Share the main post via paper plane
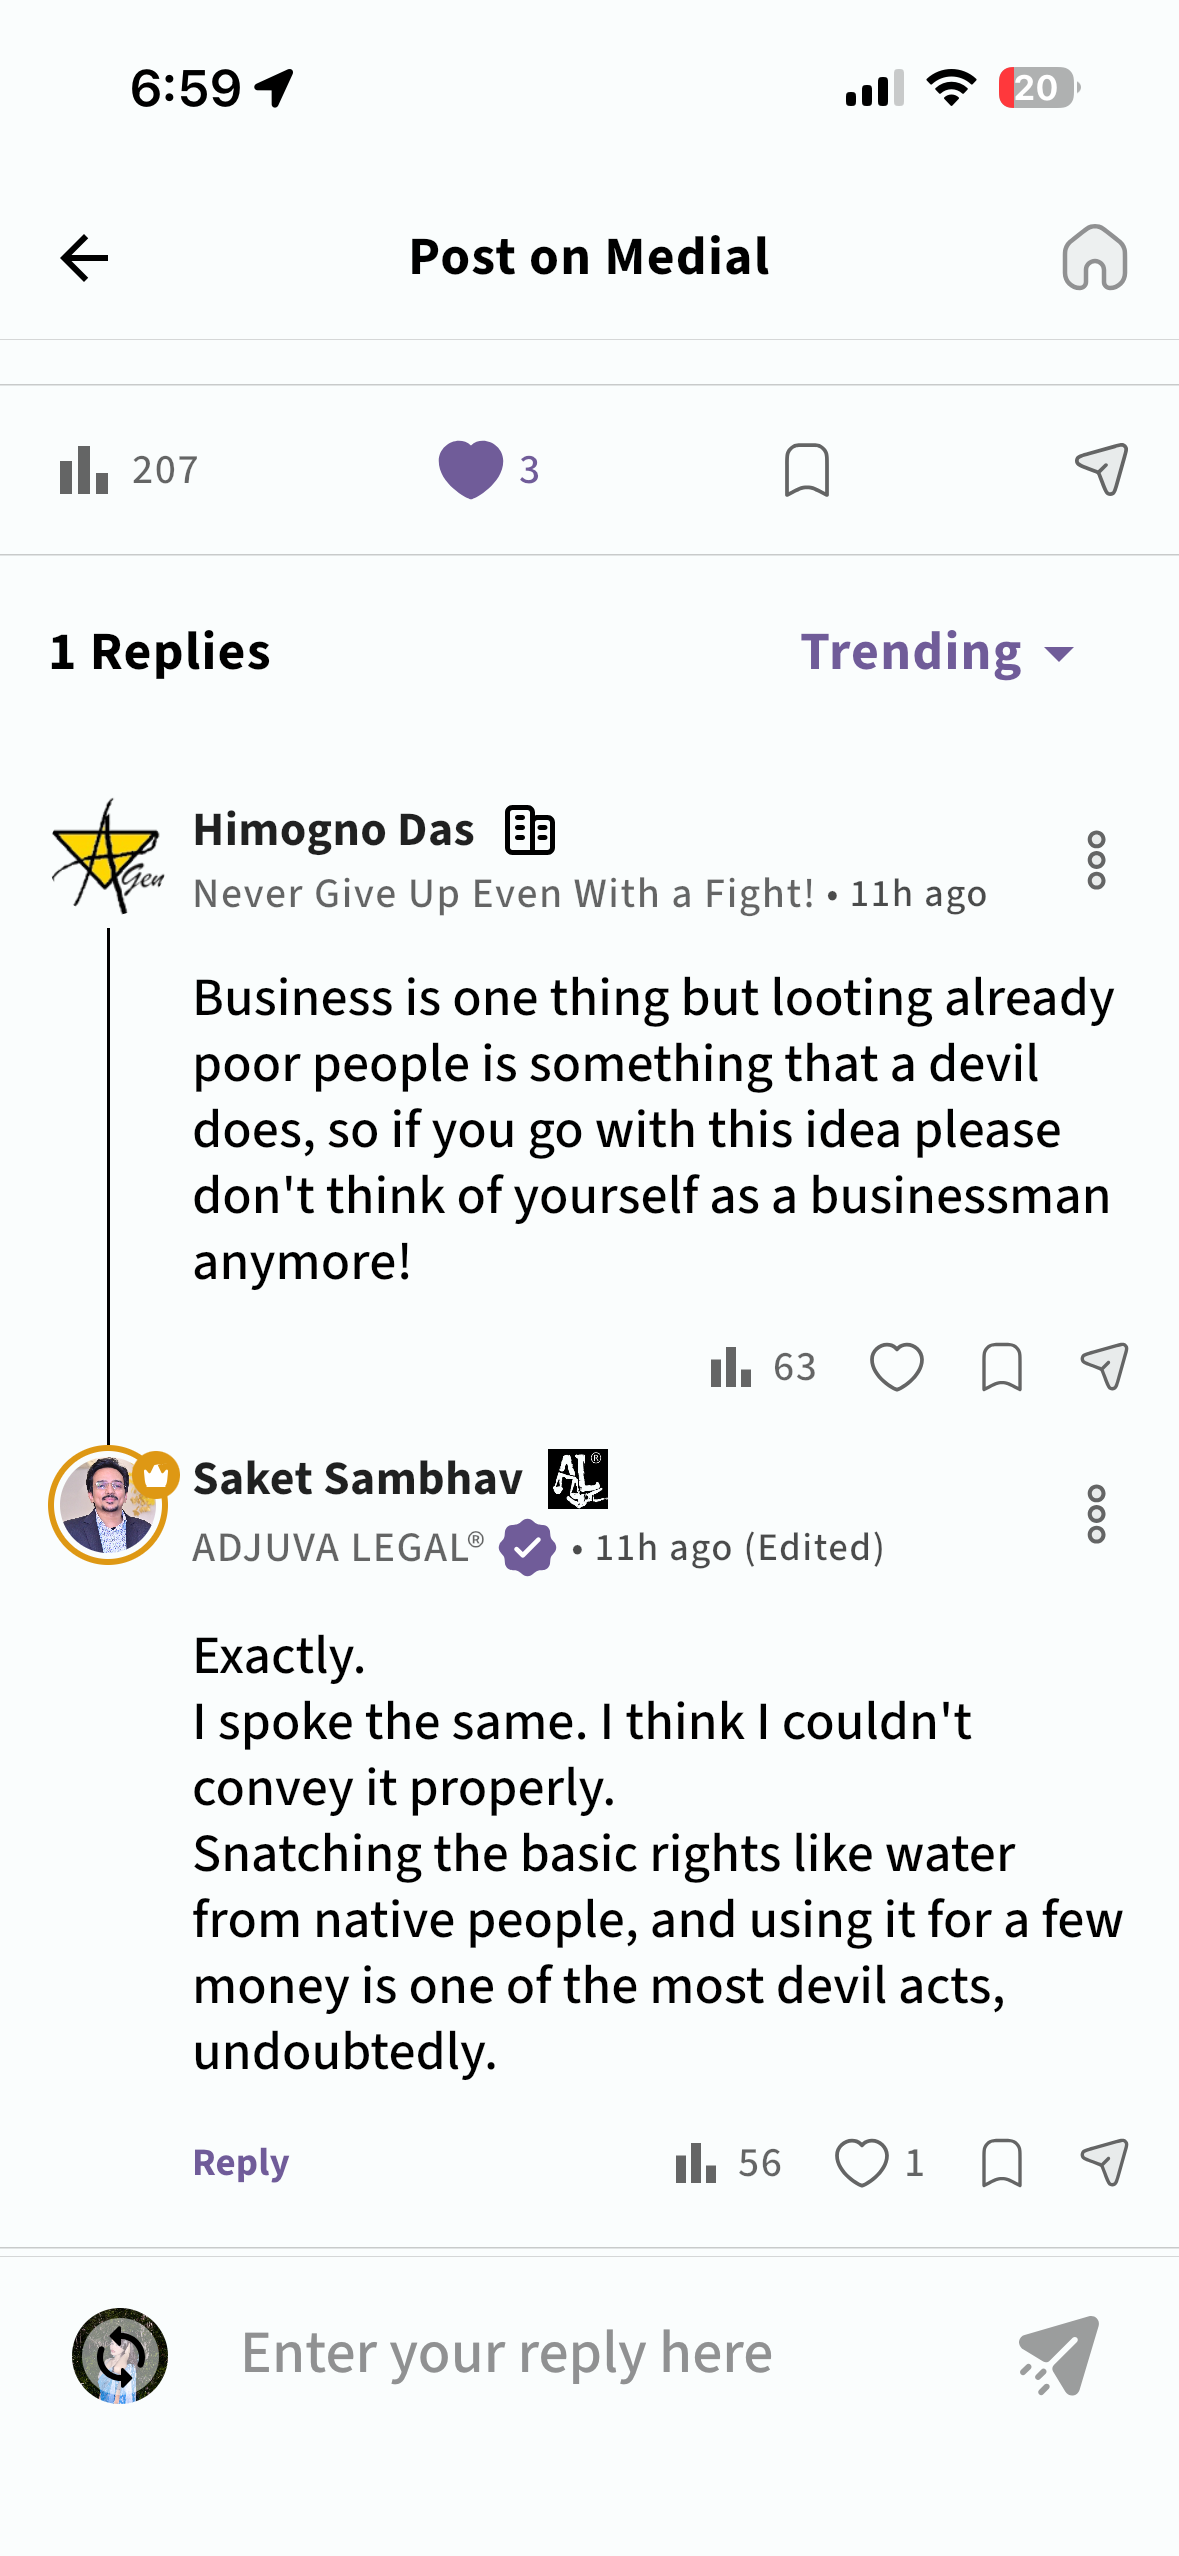1179x2556 pixels. click(x=1101, y=469)
